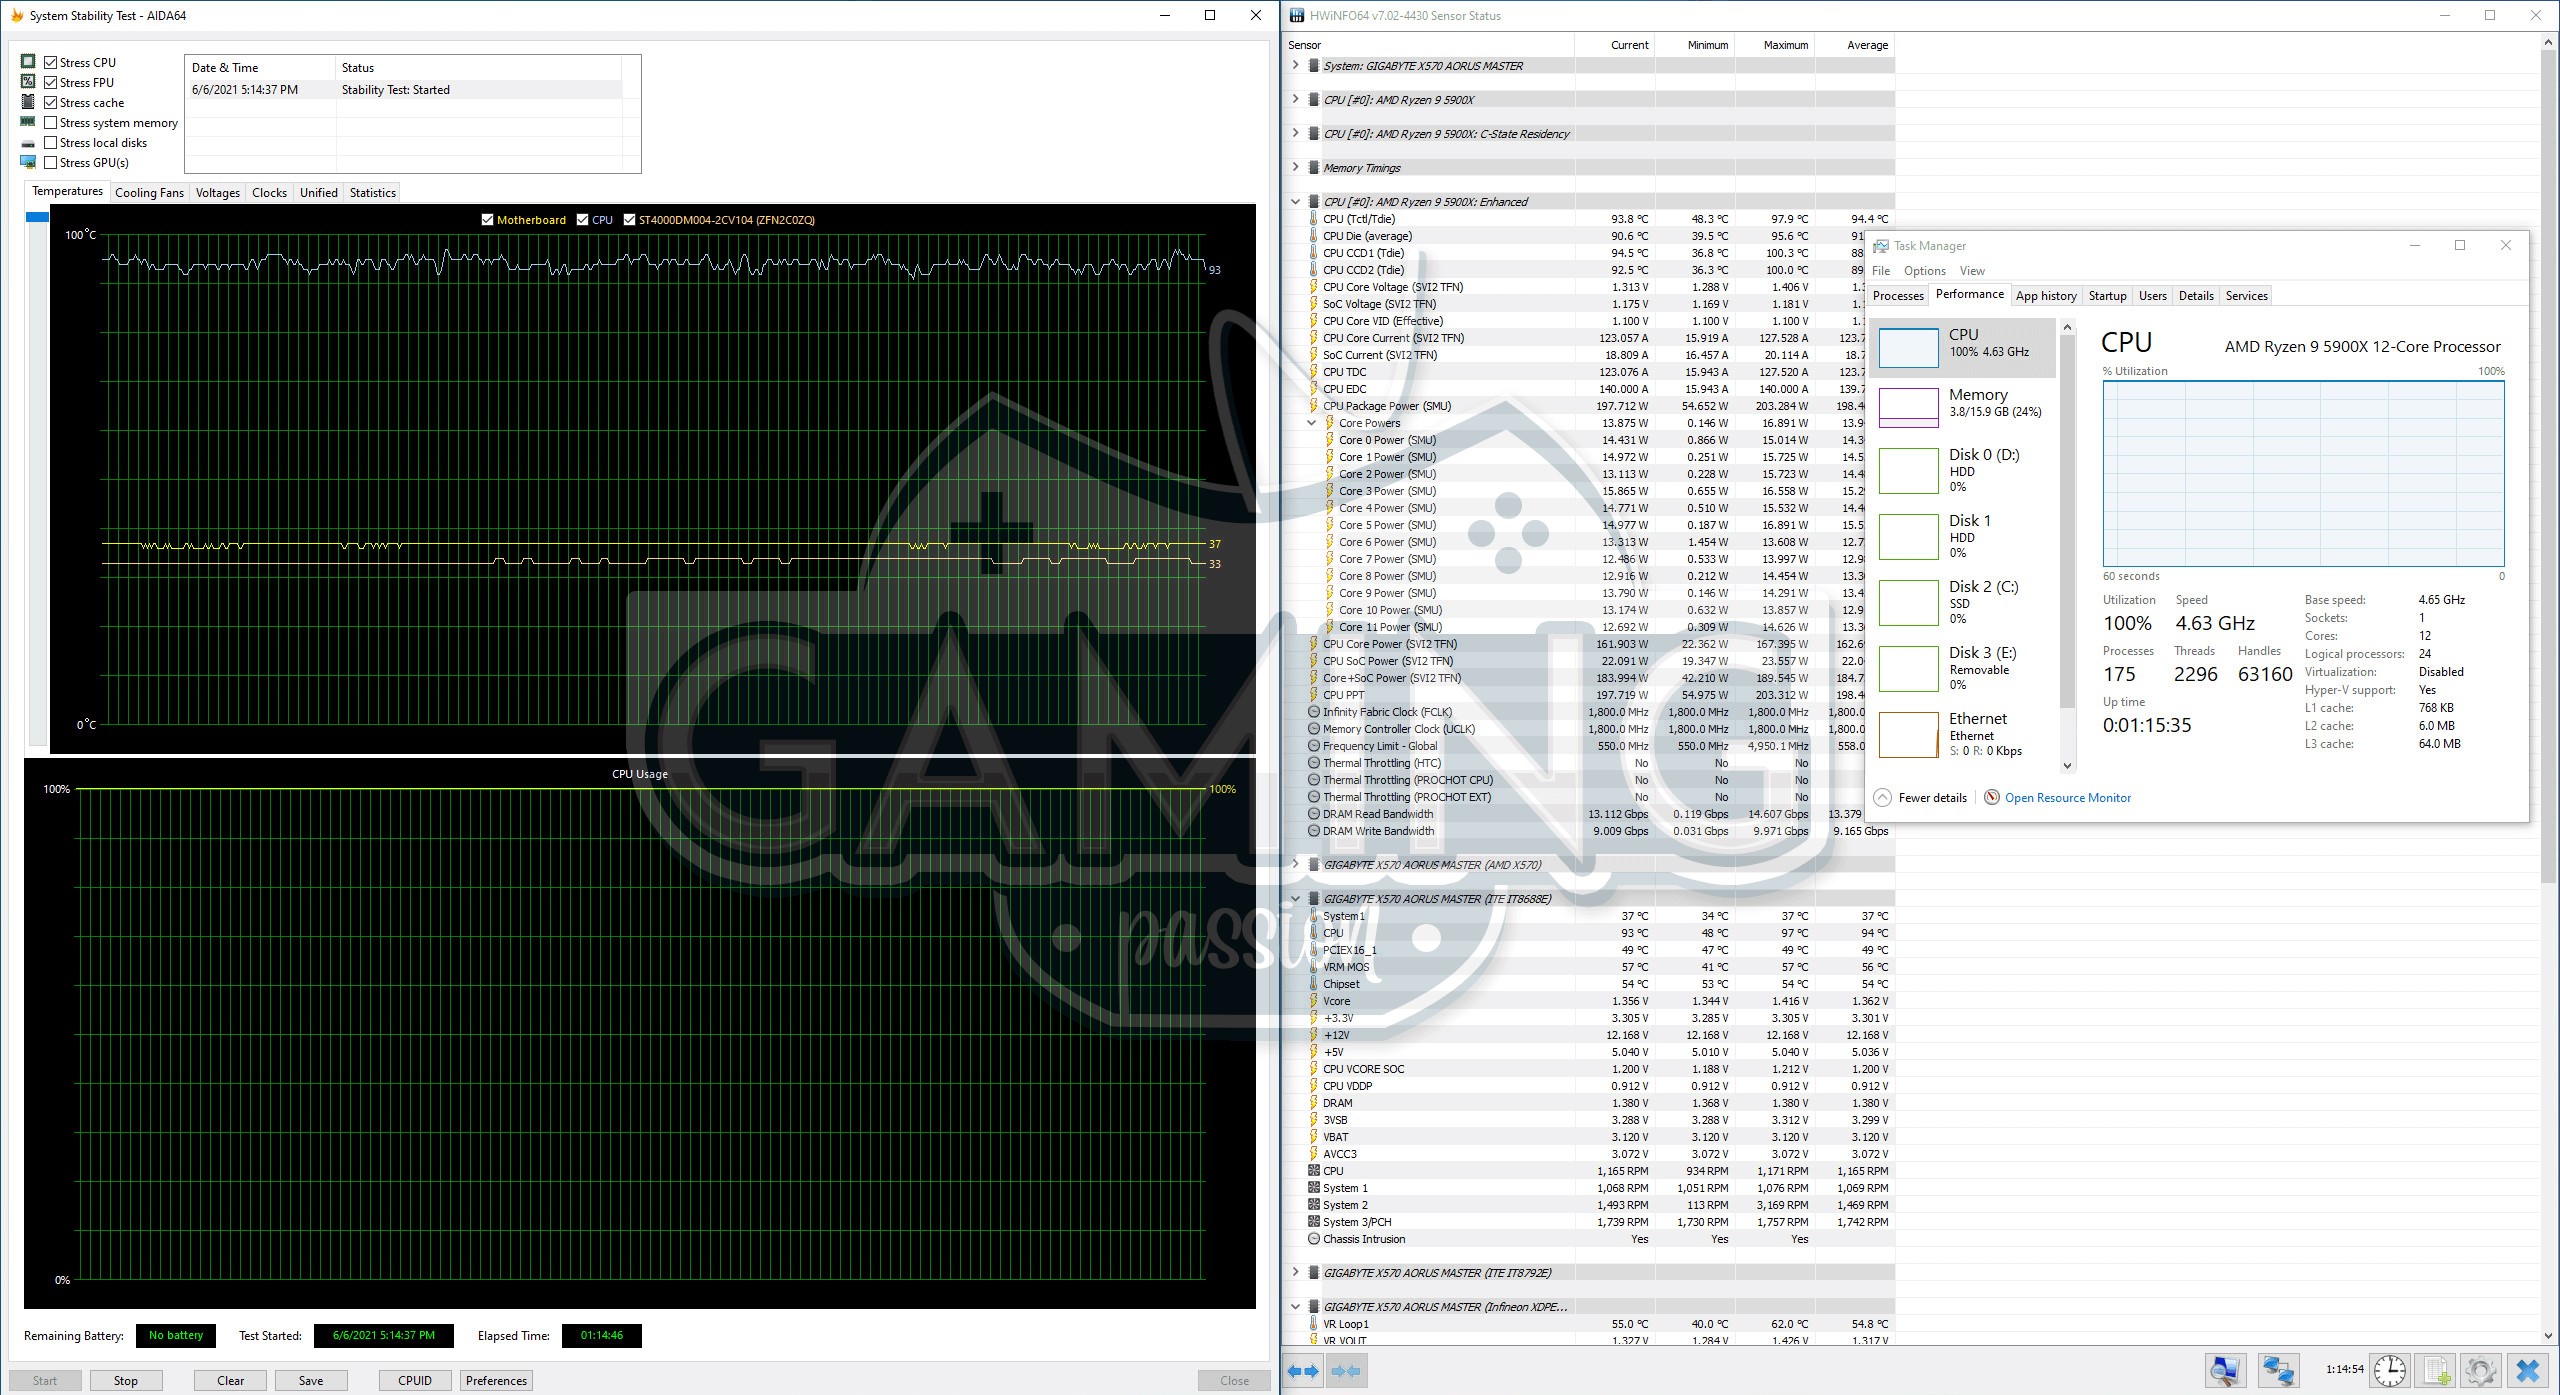Expand Memory Timings sensor group
Viewport: 2560px width, 1395px height.
[x=1296, y=167]
